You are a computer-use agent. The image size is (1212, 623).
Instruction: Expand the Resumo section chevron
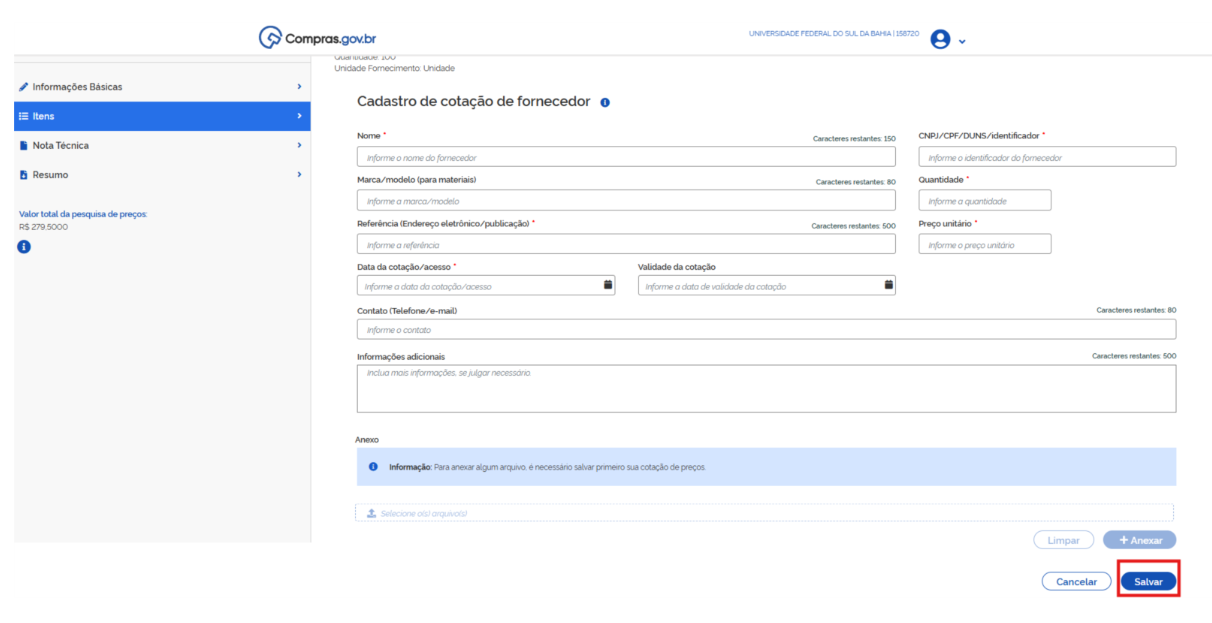pos(299,175)
